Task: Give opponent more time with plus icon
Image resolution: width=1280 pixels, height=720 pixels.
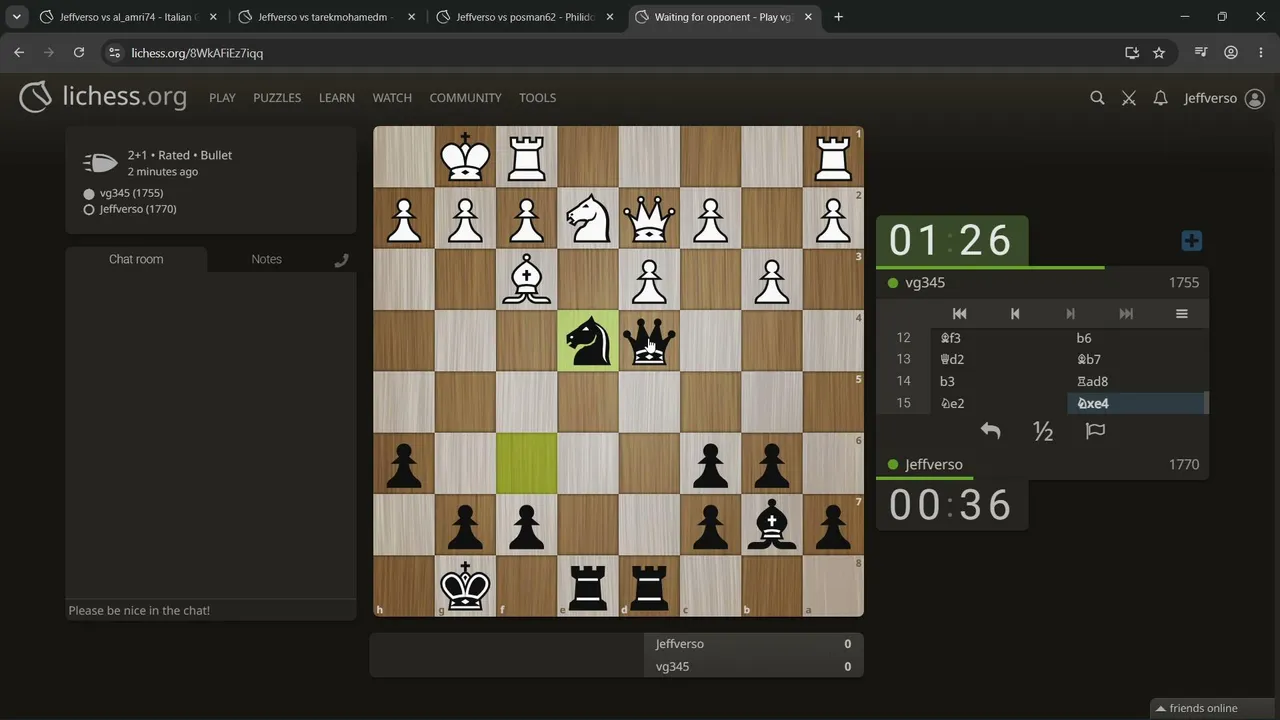Action: (x=1191, y=241)
